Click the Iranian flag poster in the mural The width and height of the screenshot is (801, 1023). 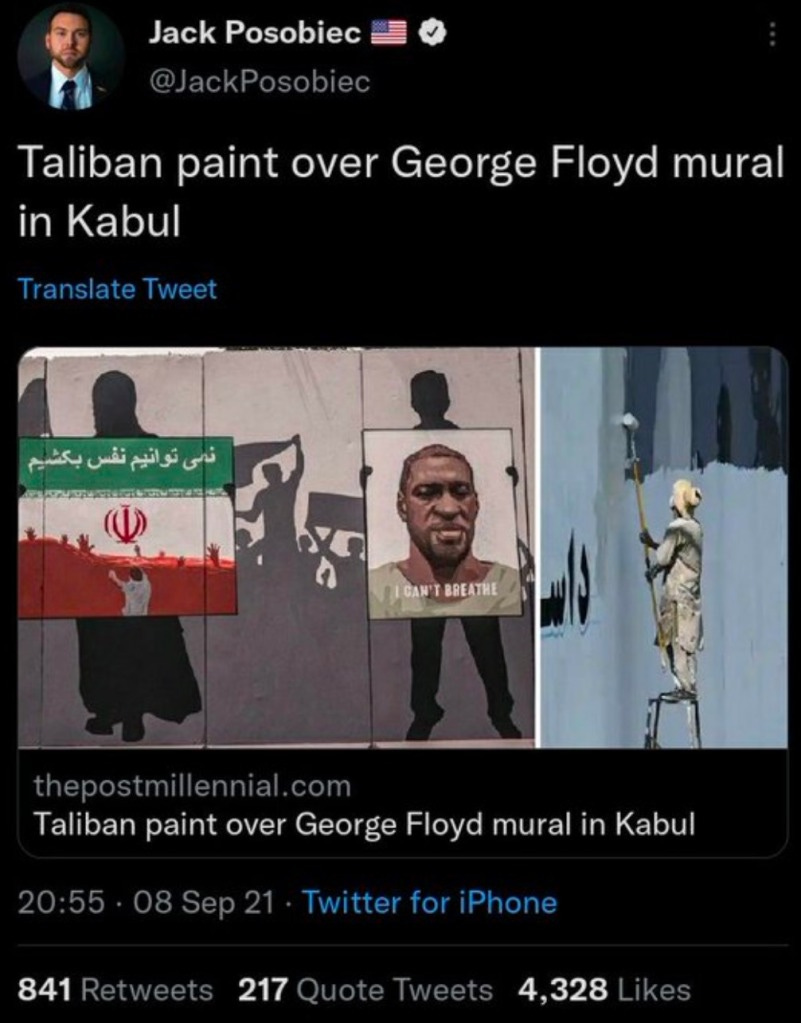127,527
